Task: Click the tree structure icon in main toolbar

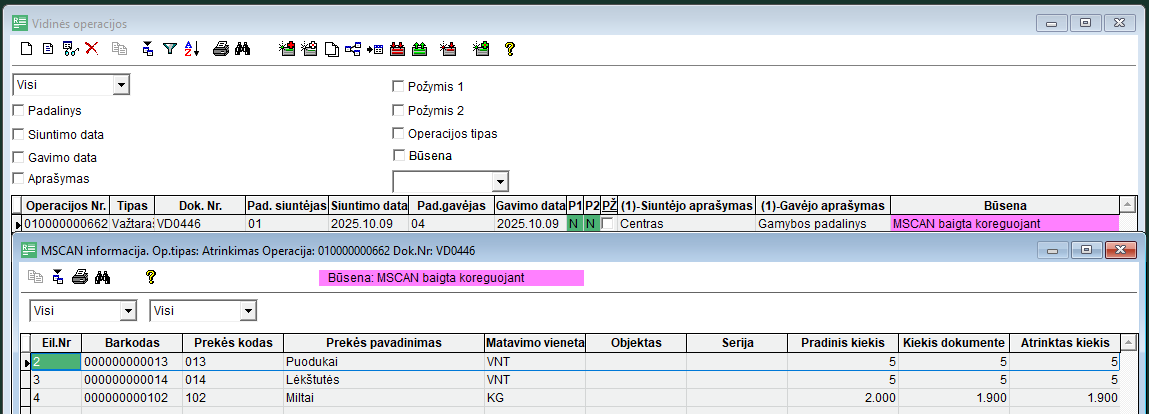Action: 353,48
